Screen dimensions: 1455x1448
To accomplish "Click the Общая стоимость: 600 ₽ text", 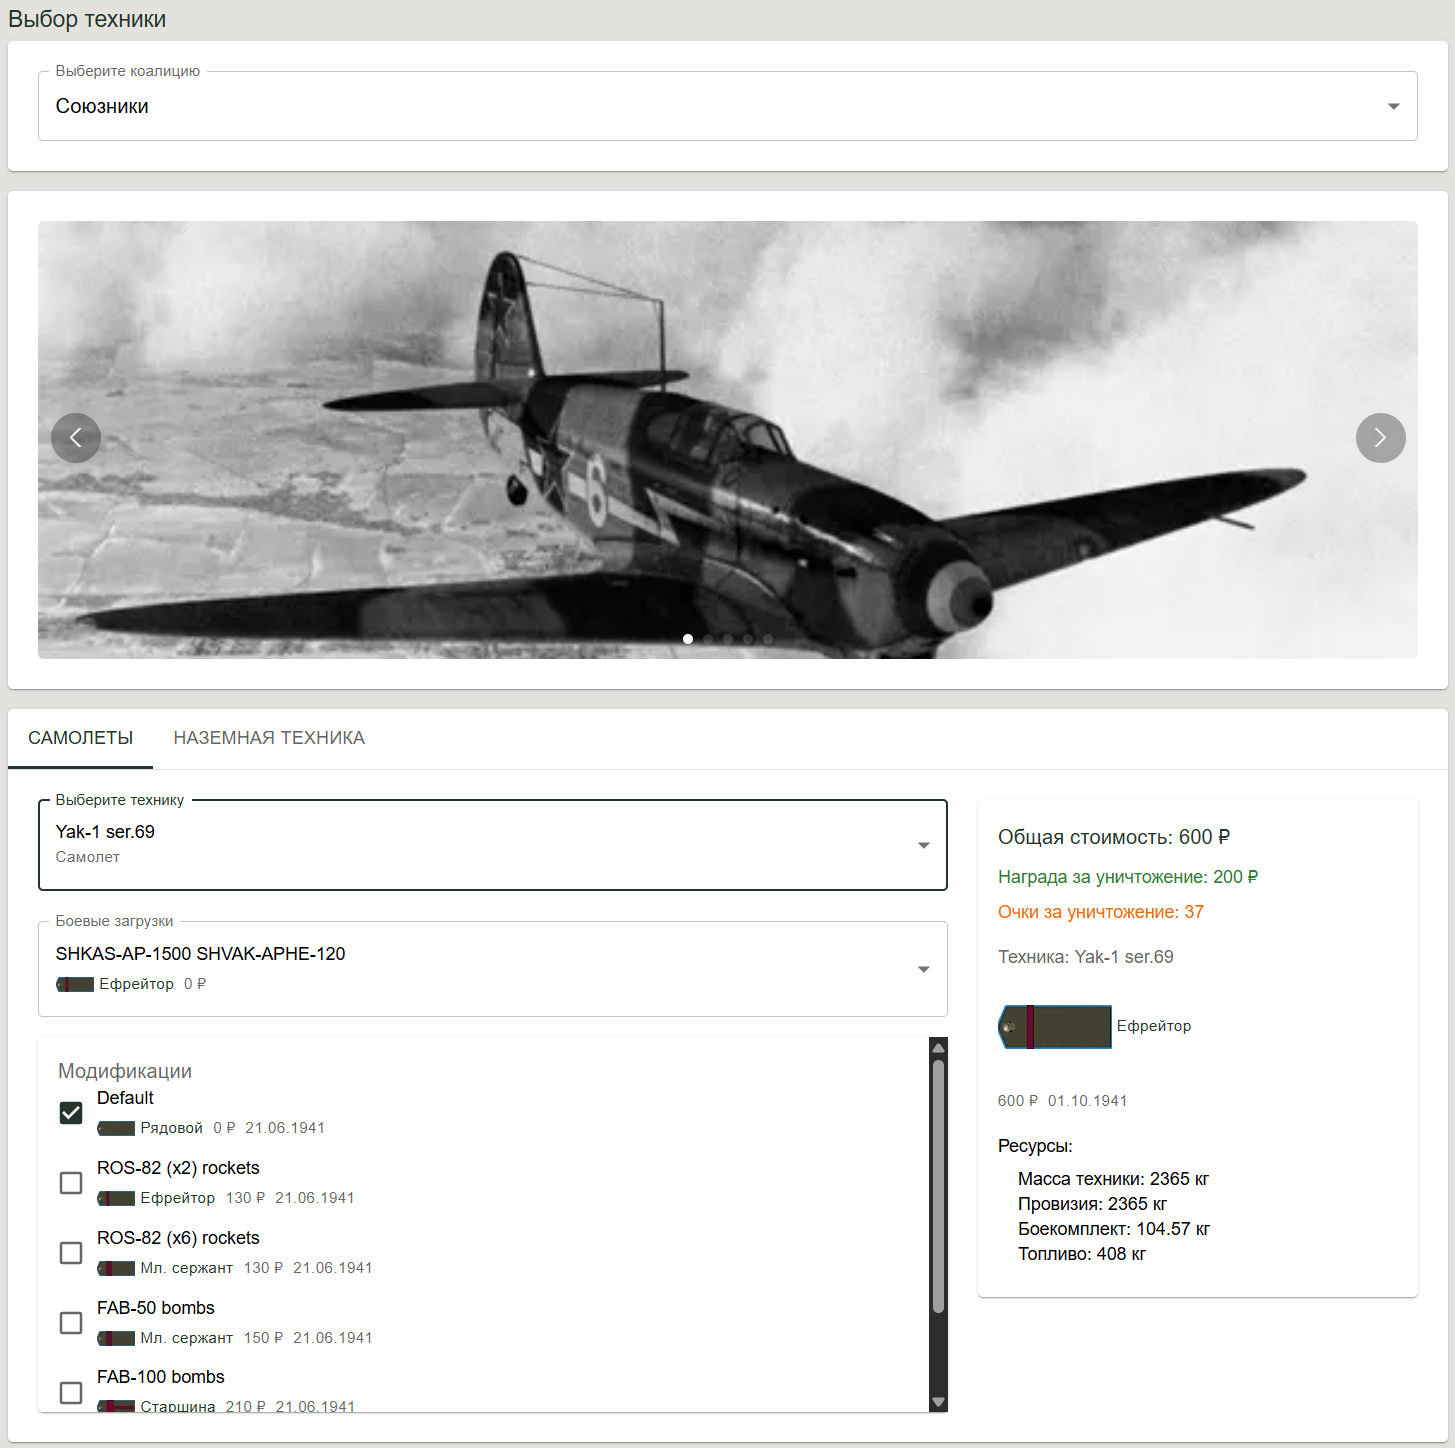I will (1114, 837).
